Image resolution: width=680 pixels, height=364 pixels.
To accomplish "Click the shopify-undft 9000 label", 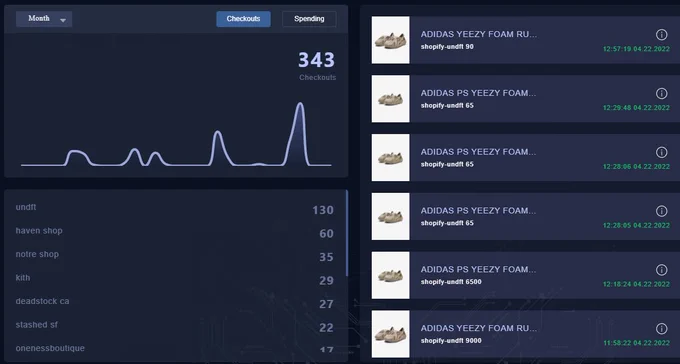I will (451, 341).
